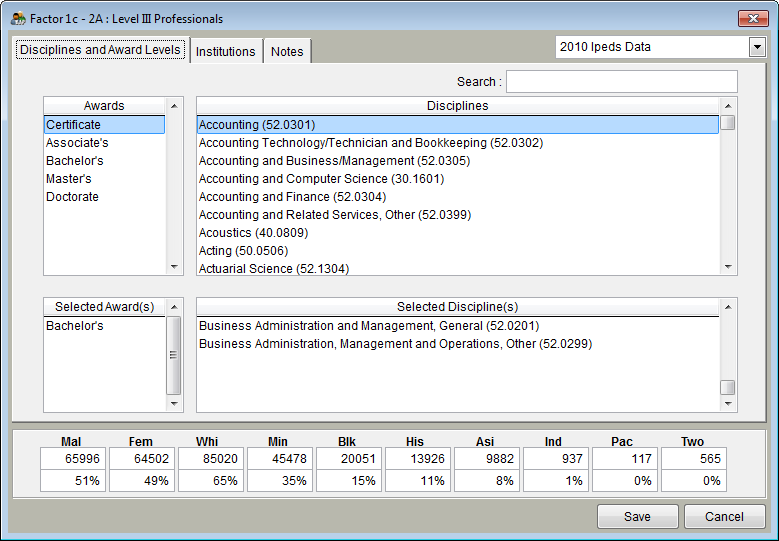Click the Min percentage field 35%
779x541 pixels.
click(x=280, y=481)
